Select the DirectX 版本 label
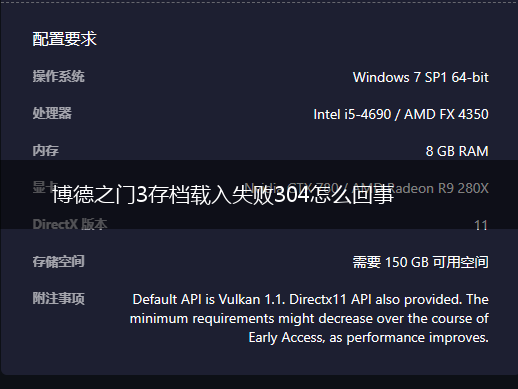Viewport: 518px width, 389px height. coord(70,224)
